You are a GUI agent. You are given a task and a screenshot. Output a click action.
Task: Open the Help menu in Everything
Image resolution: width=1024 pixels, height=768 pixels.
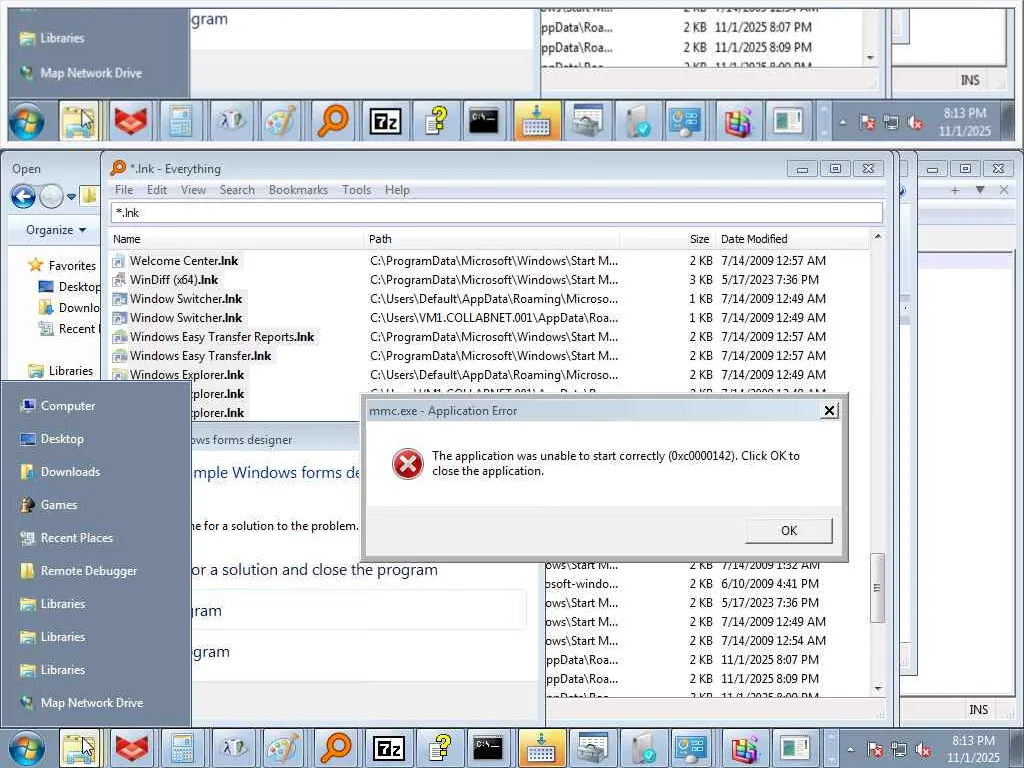click(397, 190)
